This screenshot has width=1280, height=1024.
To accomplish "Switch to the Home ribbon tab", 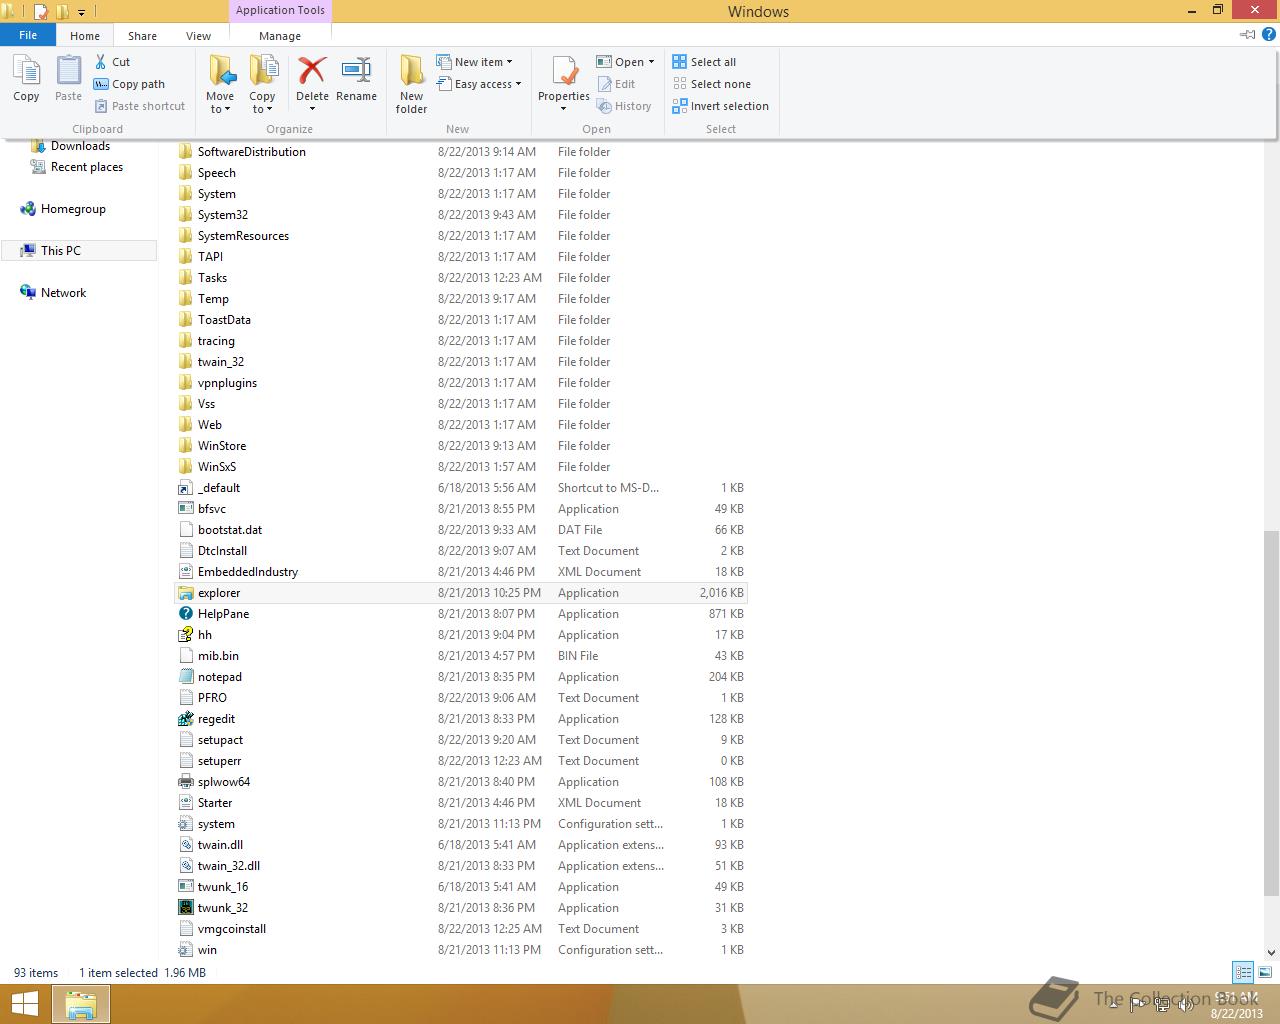I will tap(85, 35).
